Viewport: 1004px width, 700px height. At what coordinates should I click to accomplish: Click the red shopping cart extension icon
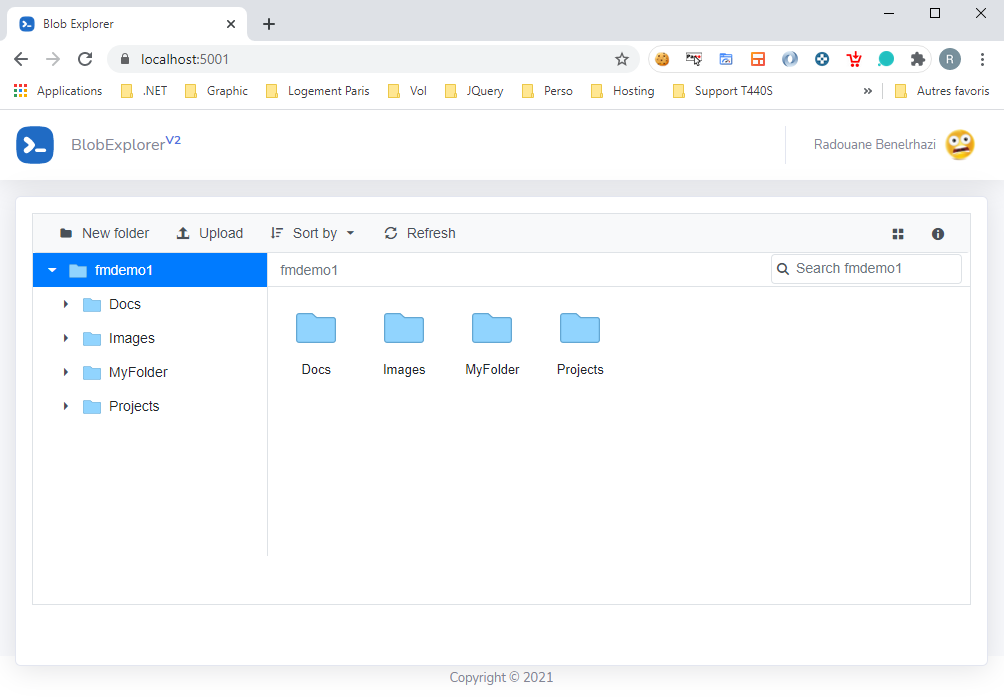(854, 59)
